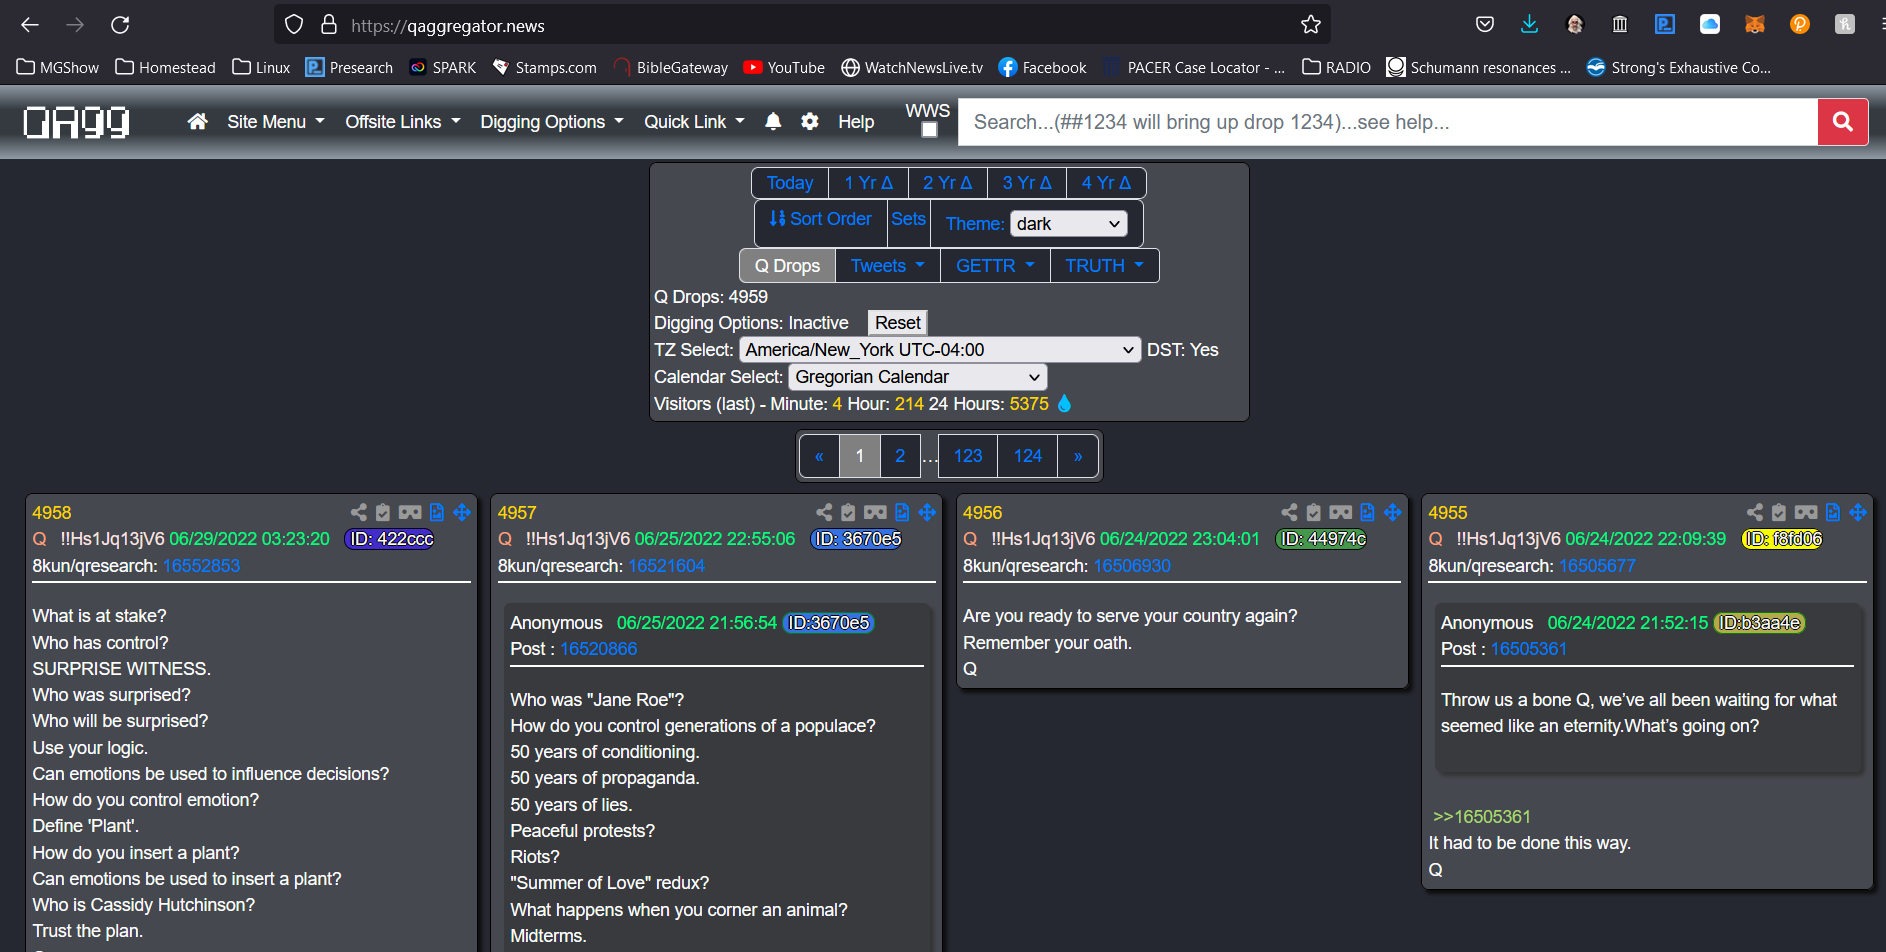The image size is (1886, 952).
Task: Jump to page 124 of drops
Action: pyautogui.click(x=1028, y=456)
